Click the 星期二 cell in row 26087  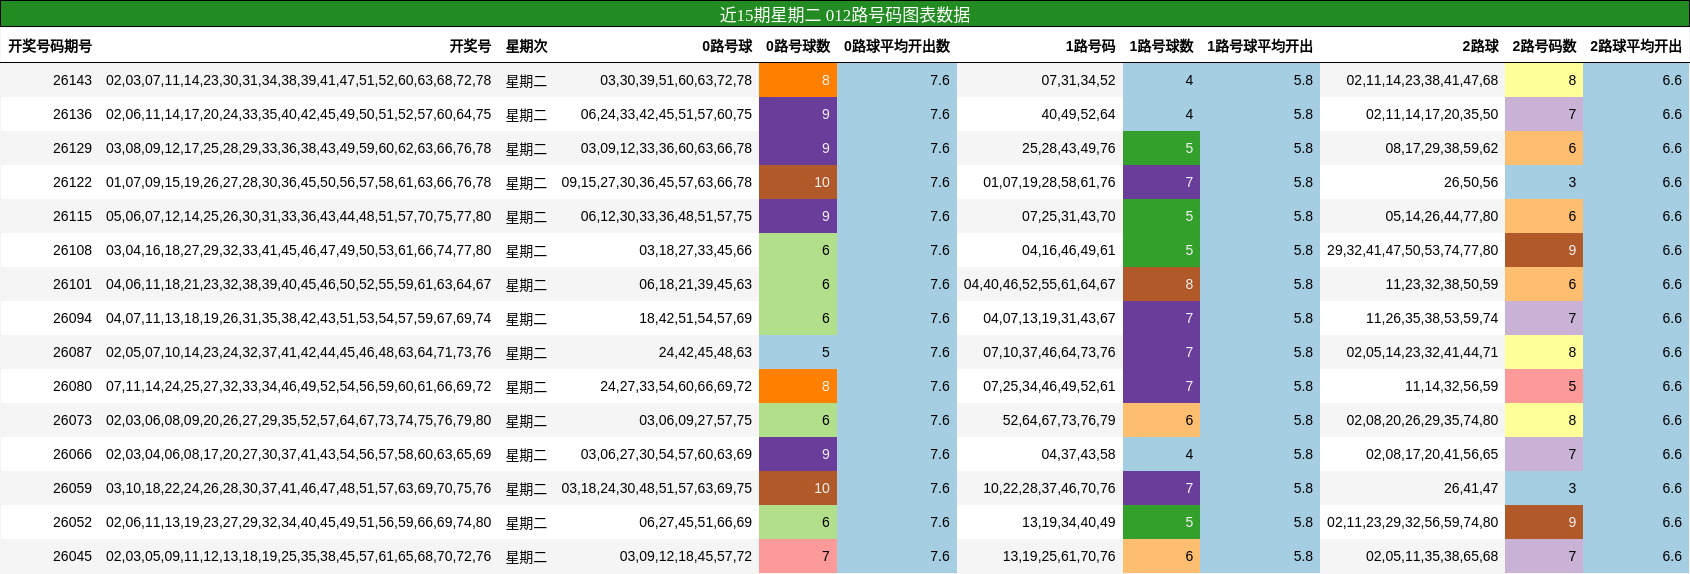[x=526, y=353]
